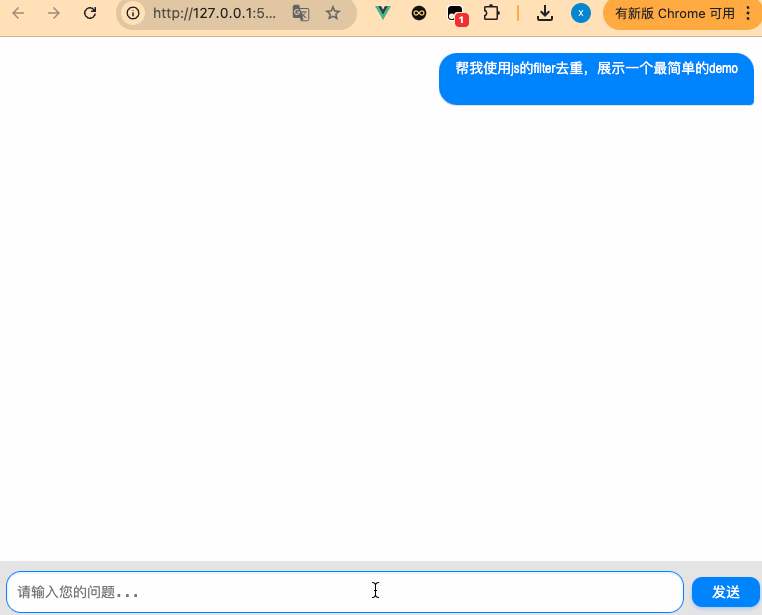
Task: Open the infinity-symbol extension icon
Action: (419, 13)
